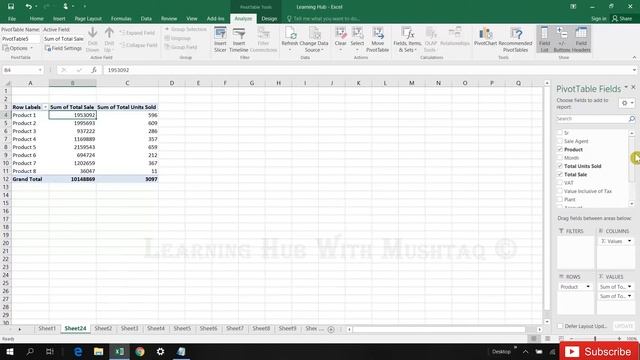
Task: Click Insert Timeline icon
Action: coord(239,39)
